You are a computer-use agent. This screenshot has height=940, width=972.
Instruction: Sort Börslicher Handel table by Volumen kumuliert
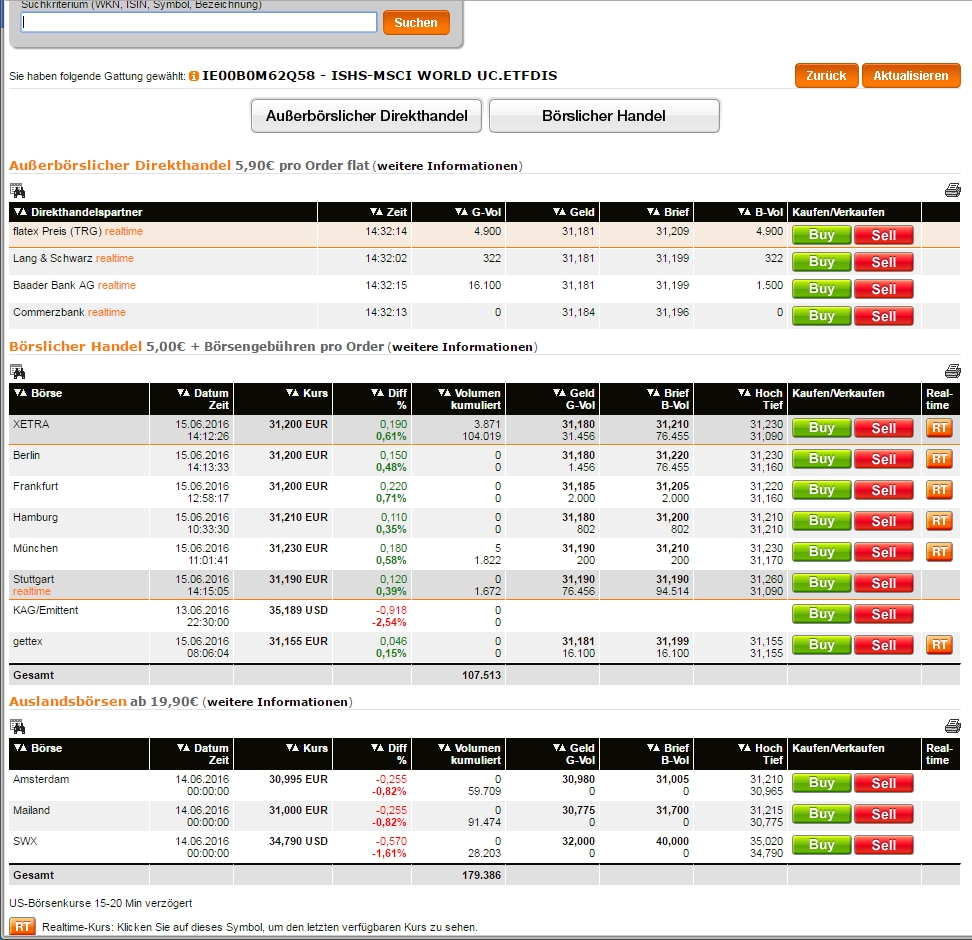[469, 399]
